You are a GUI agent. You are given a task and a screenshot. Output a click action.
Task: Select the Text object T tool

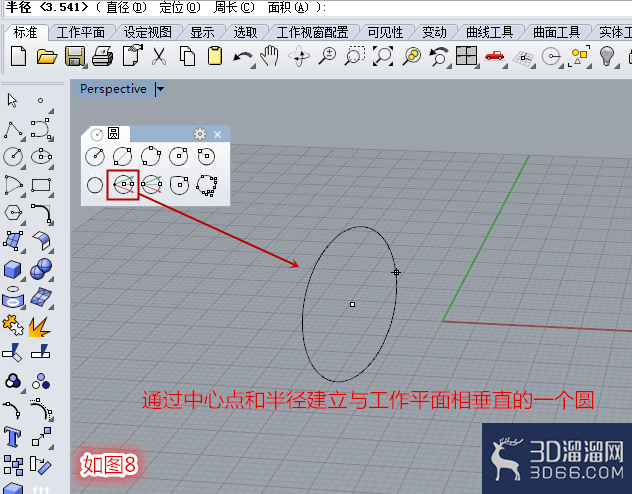pyautogui.click(x=12, y=438)
